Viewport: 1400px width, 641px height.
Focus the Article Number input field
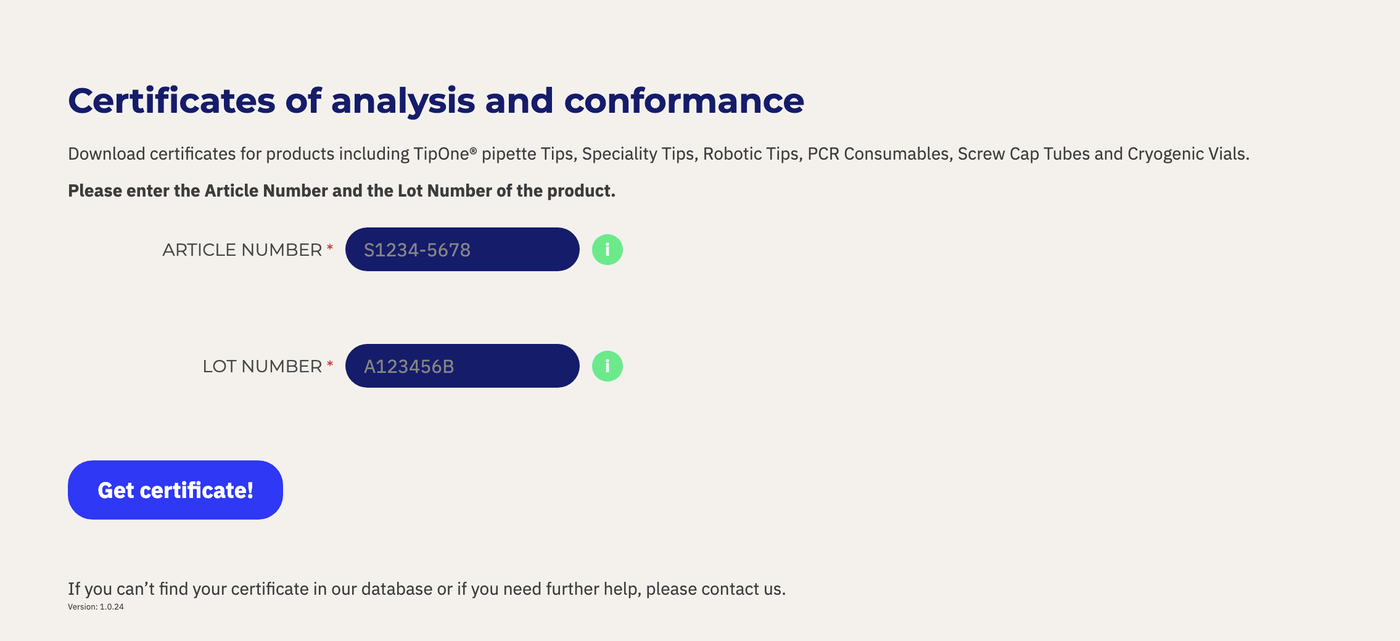point(462,249)
